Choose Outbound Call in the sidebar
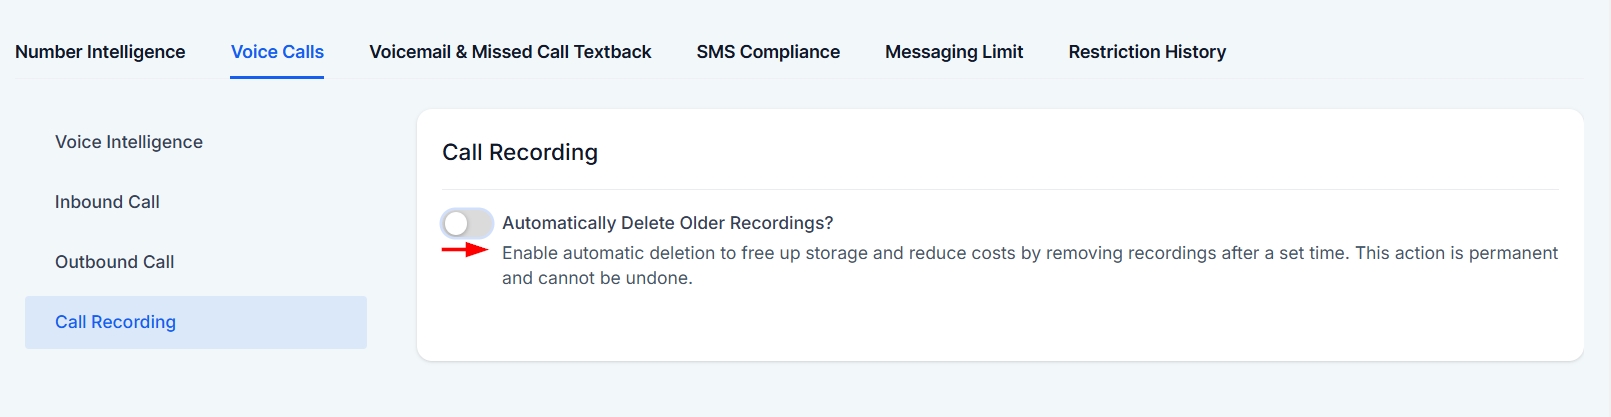Viewport: 1611px width, 417px height. [115, 262]
